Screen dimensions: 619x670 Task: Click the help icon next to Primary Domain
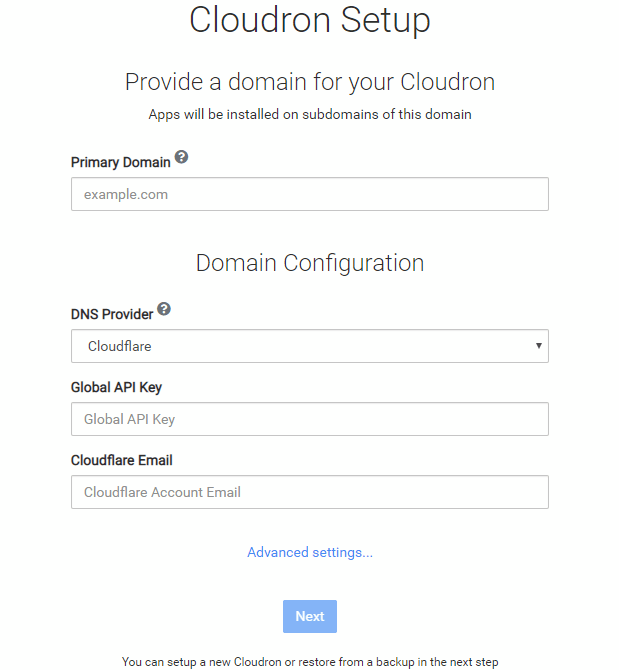click(x=181, y=157)
